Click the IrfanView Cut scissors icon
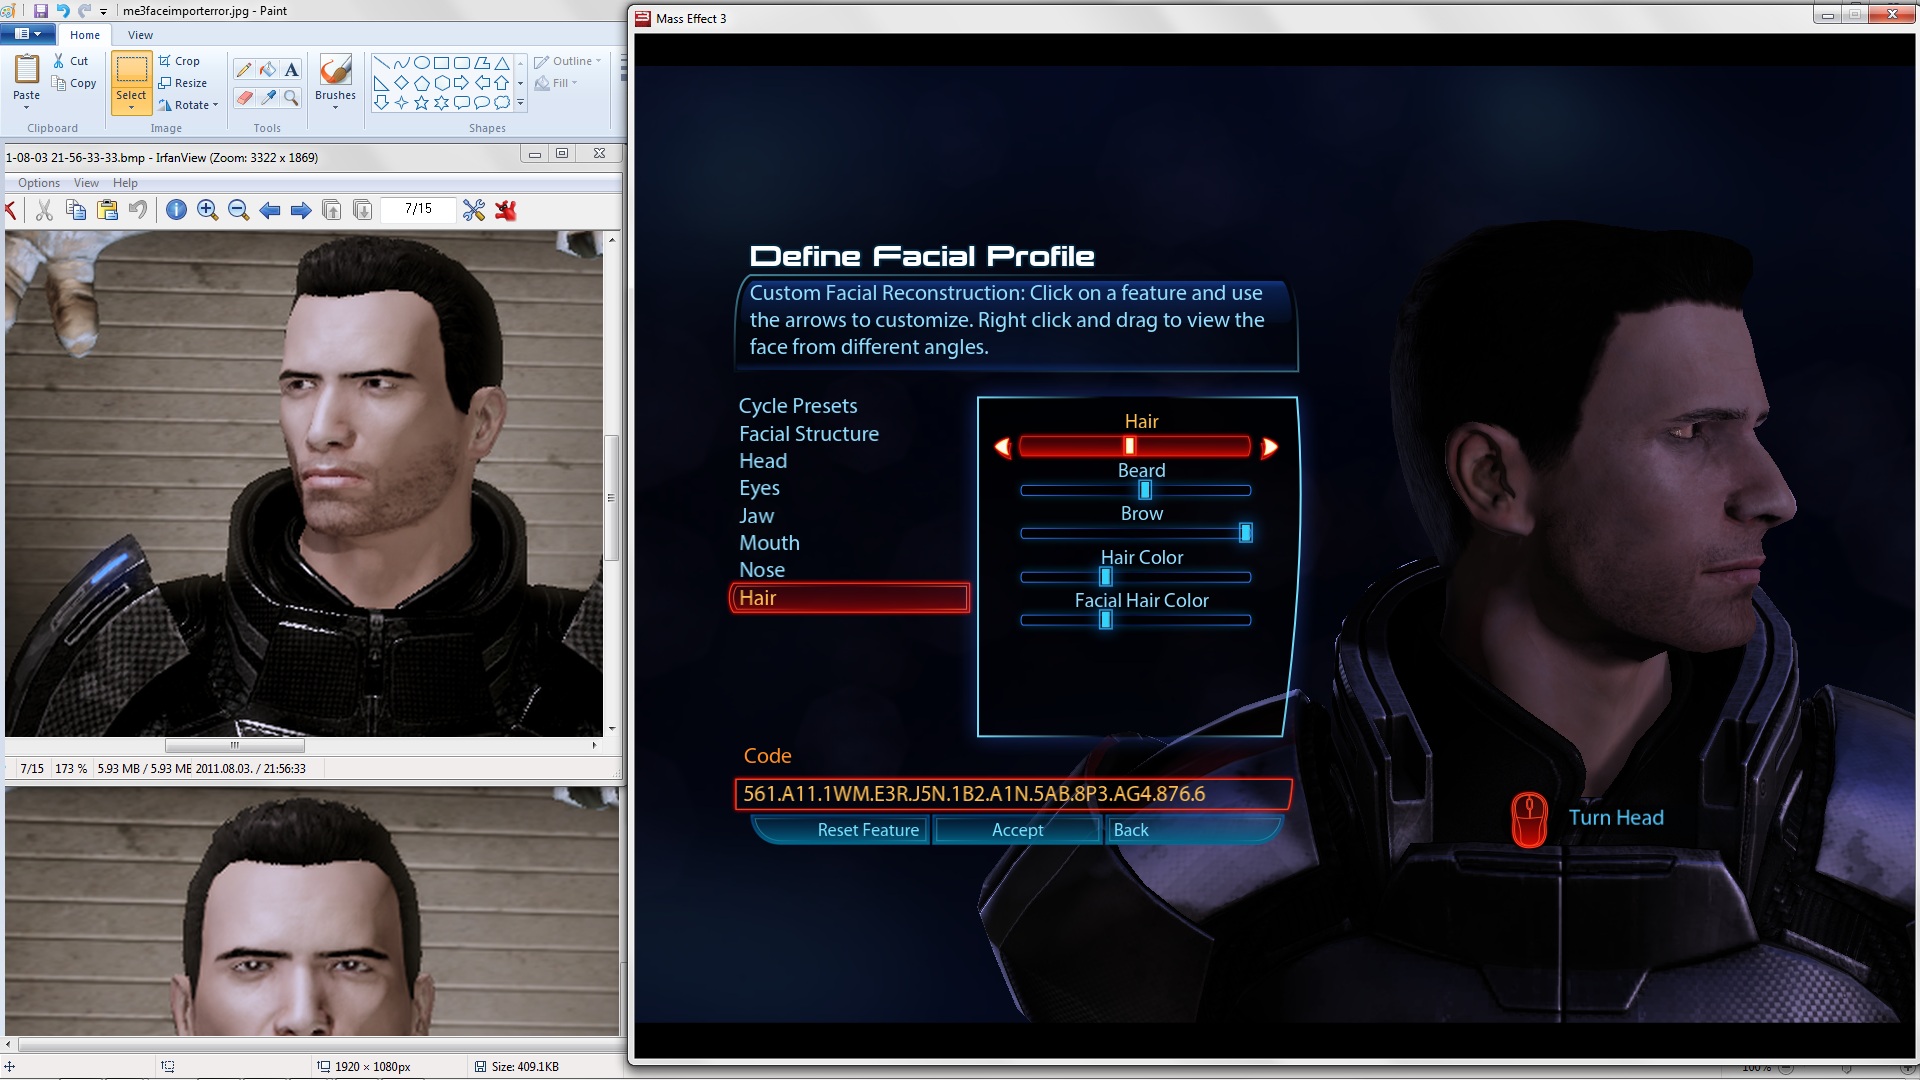 tap(44, 210)
